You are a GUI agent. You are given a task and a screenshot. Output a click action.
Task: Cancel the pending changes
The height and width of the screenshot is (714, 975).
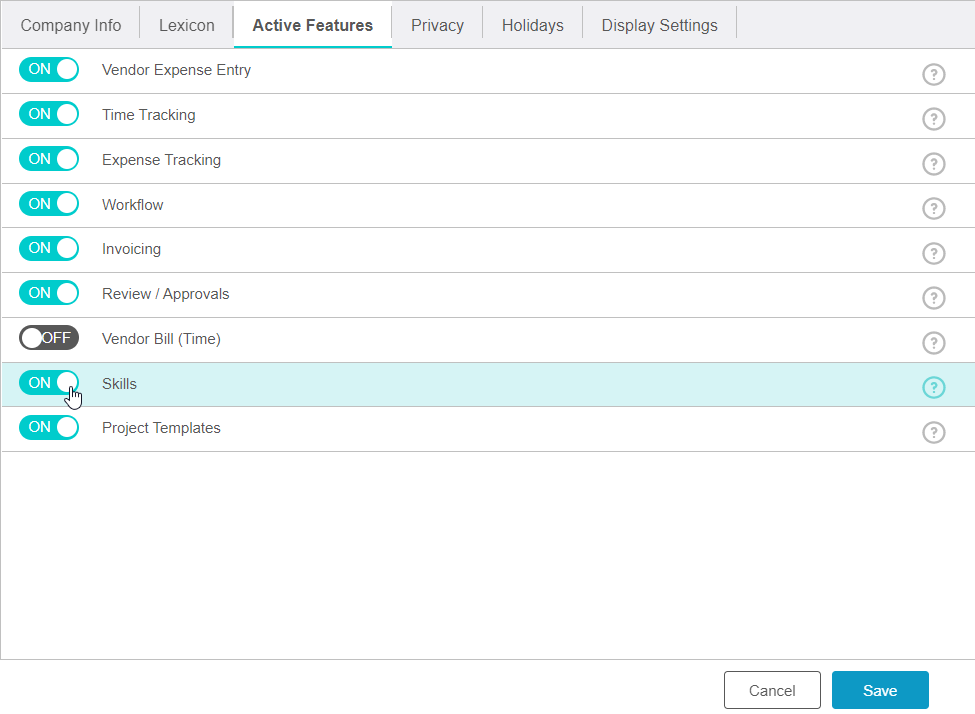[x=772, y=690]
